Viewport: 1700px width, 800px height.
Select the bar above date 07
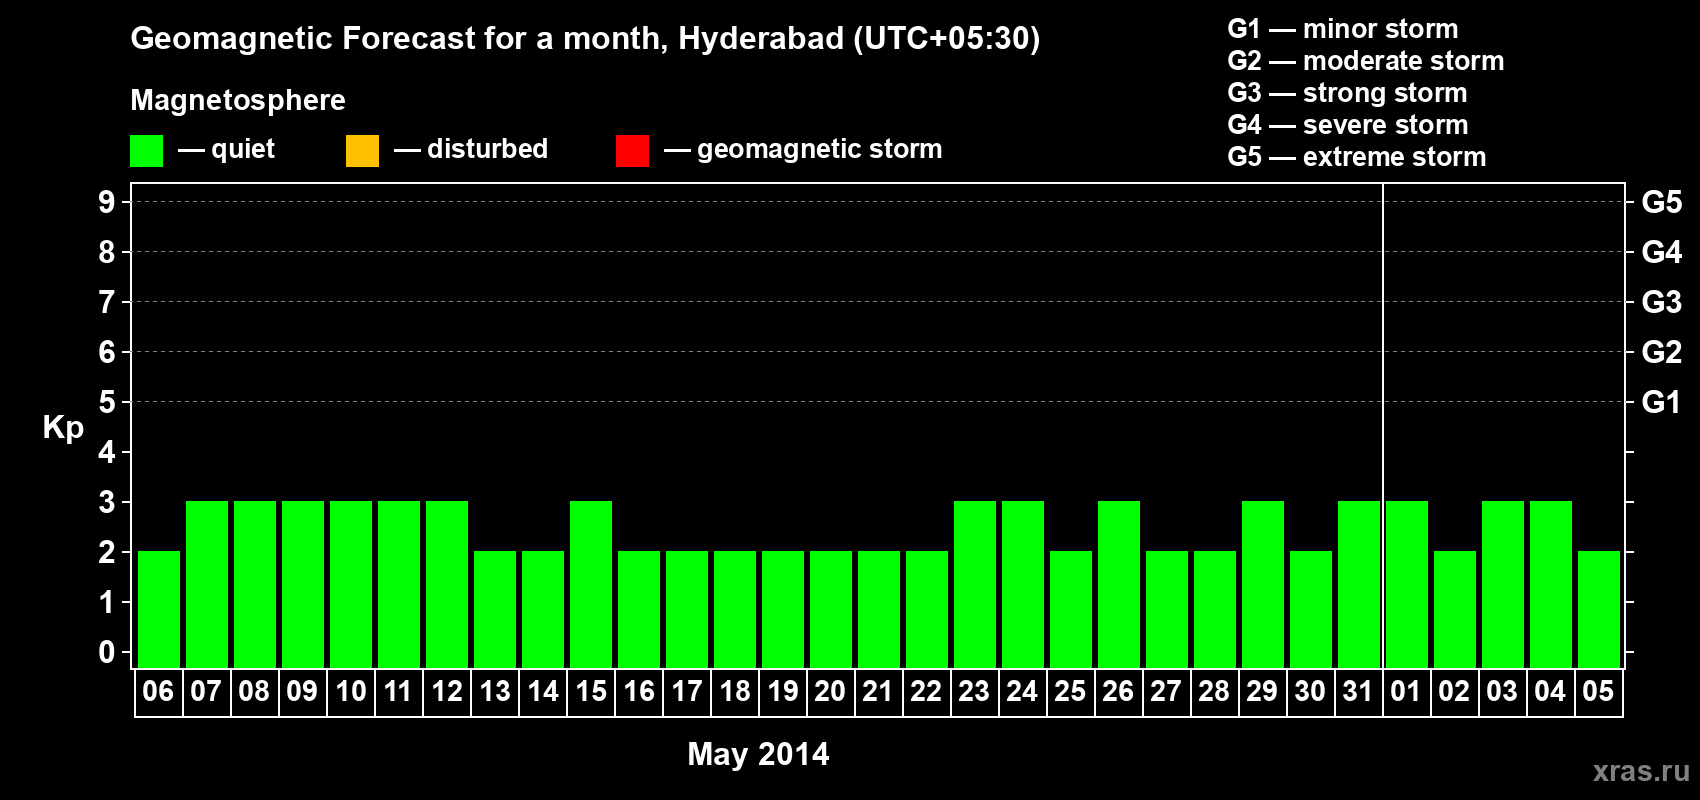point(207,584)
